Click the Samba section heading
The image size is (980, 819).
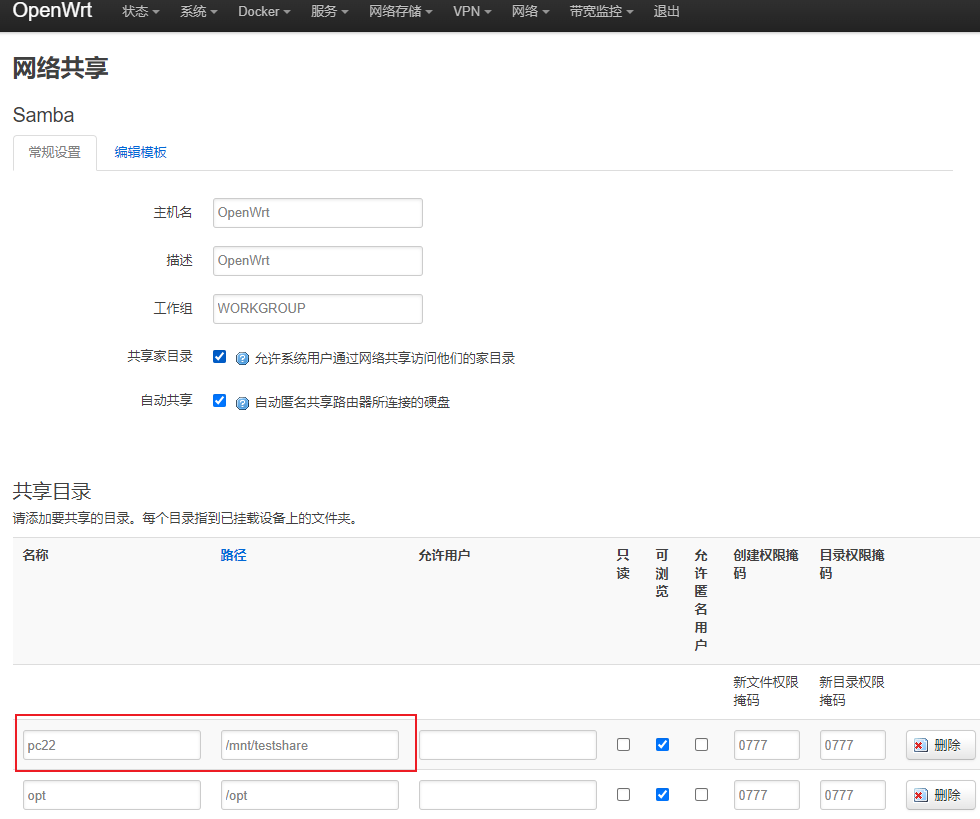pos(43,115)
